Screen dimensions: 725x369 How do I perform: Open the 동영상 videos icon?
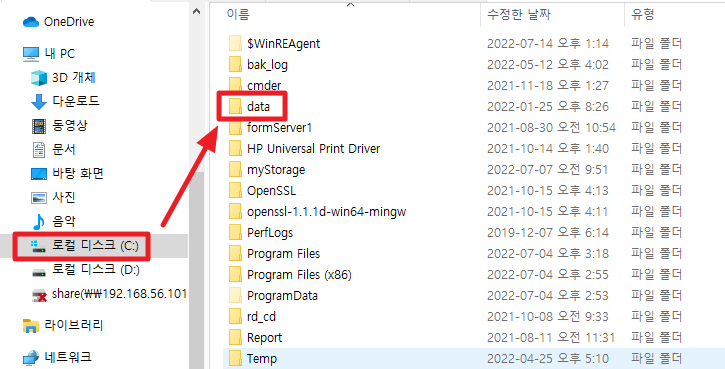pyautogui.click(x=39, y=126)
